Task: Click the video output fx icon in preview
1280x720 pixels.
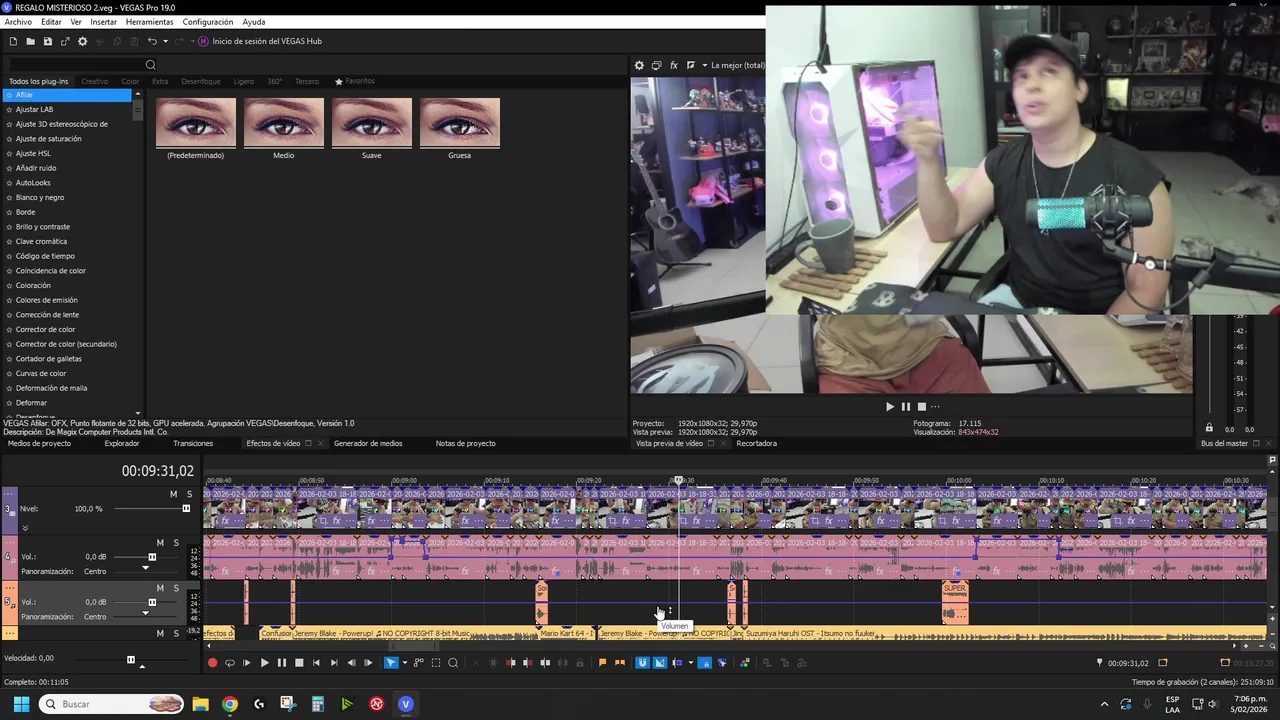Action: (x=674, y=65)
